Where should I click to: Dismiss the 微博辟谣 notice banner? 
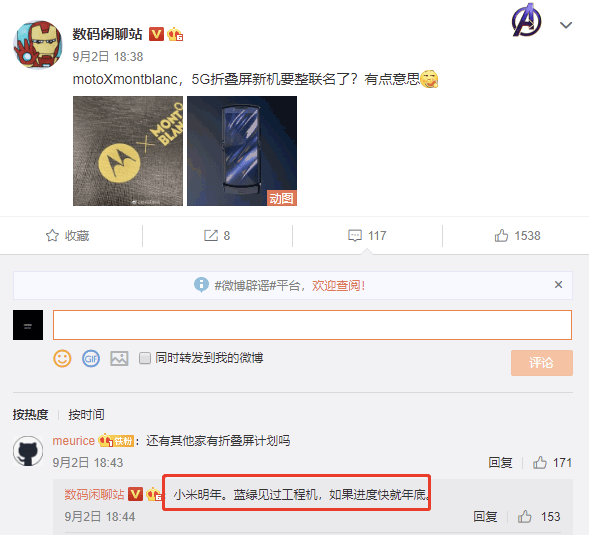point(558,285)
